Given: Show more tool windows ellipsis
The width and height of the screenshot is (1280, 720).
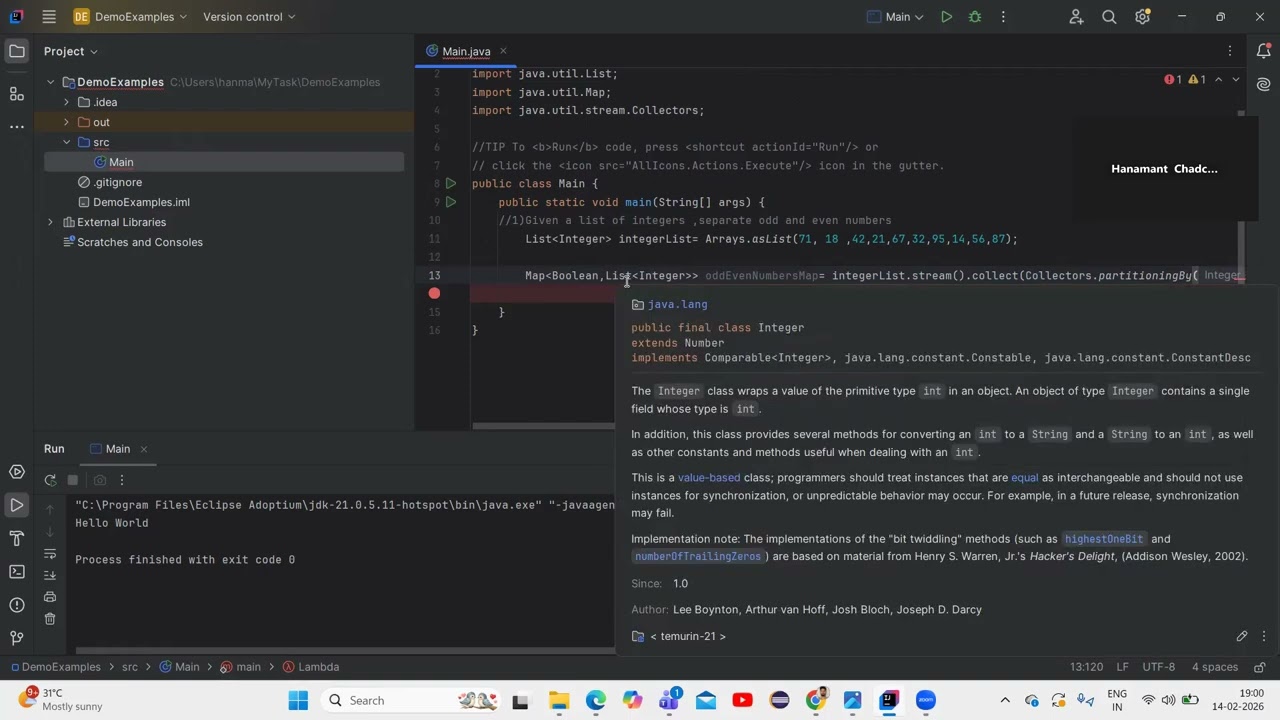Looking at the screenshot, I should point(17,126).
